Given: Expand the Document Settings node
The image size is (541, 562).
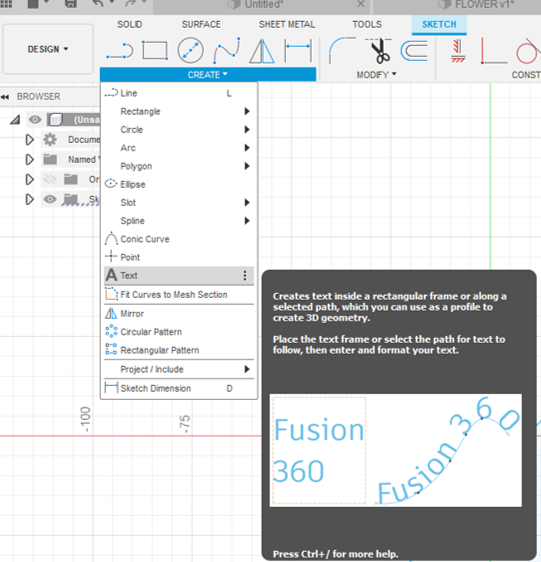Looking at the screenshot, I should pyautogui.click(x=30, y=139).
